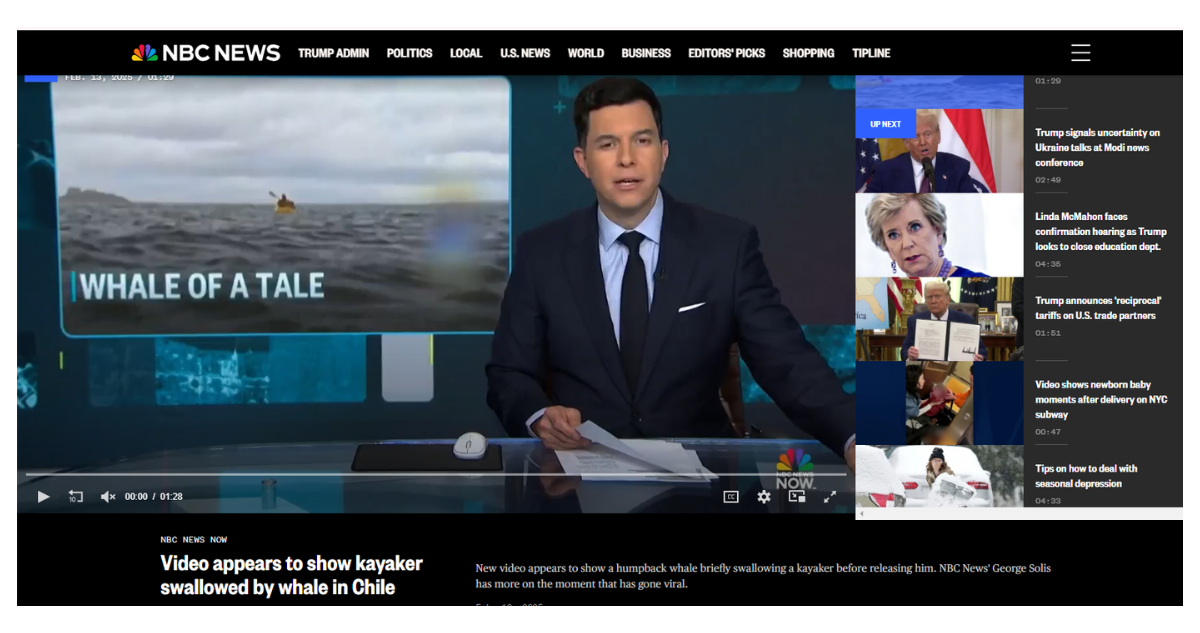This screenshot has width=1200, height=633.
Task: Click the playlist horizontal scrollbar
Action: [1019, 514]
